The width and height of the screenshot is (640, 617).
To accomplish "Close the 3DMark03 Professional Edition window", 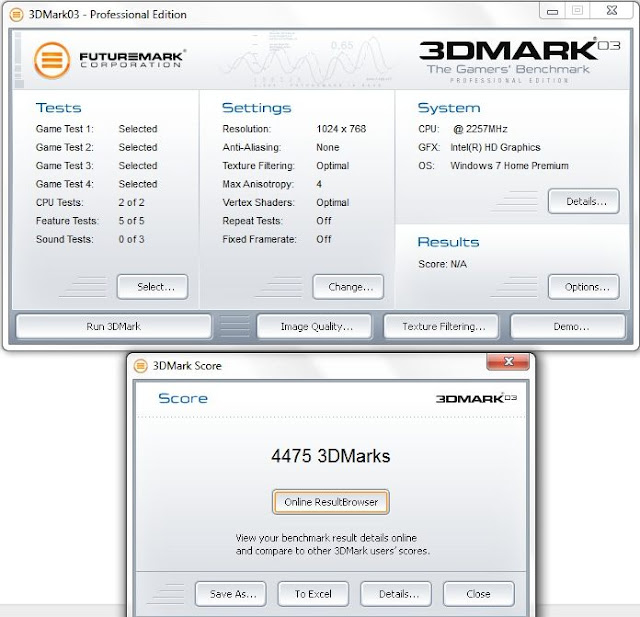I will click(612, 11).
